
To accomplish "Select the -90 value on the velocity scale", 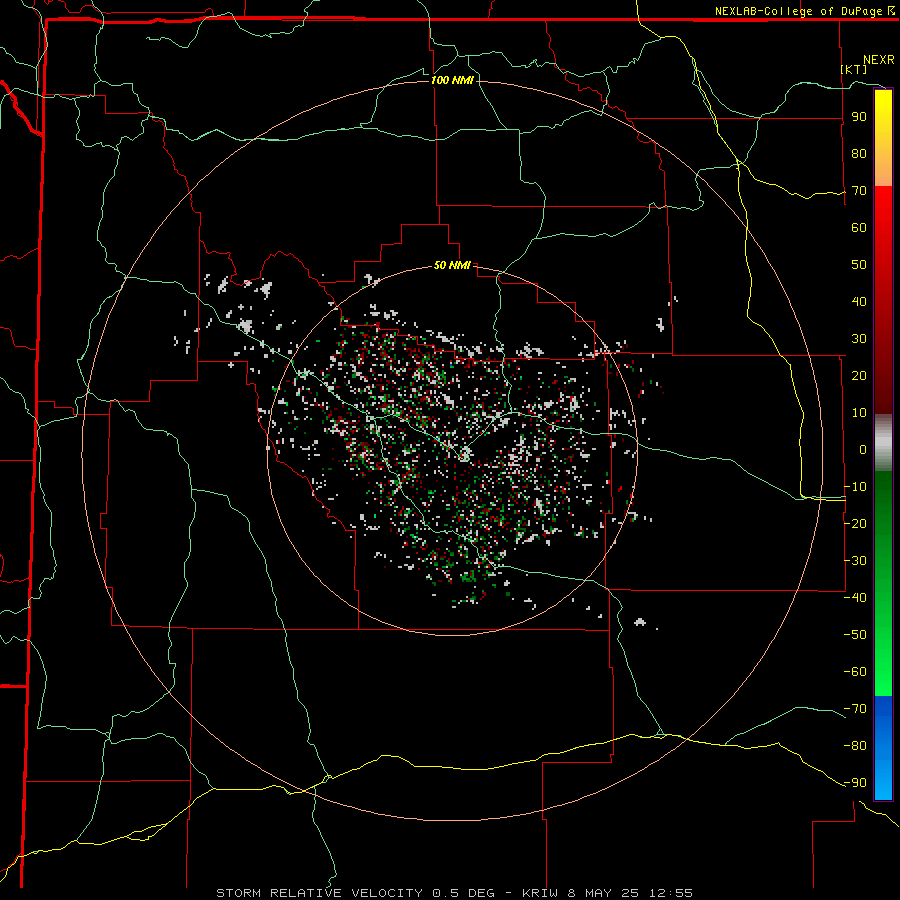I will click(x=855, y=783).
